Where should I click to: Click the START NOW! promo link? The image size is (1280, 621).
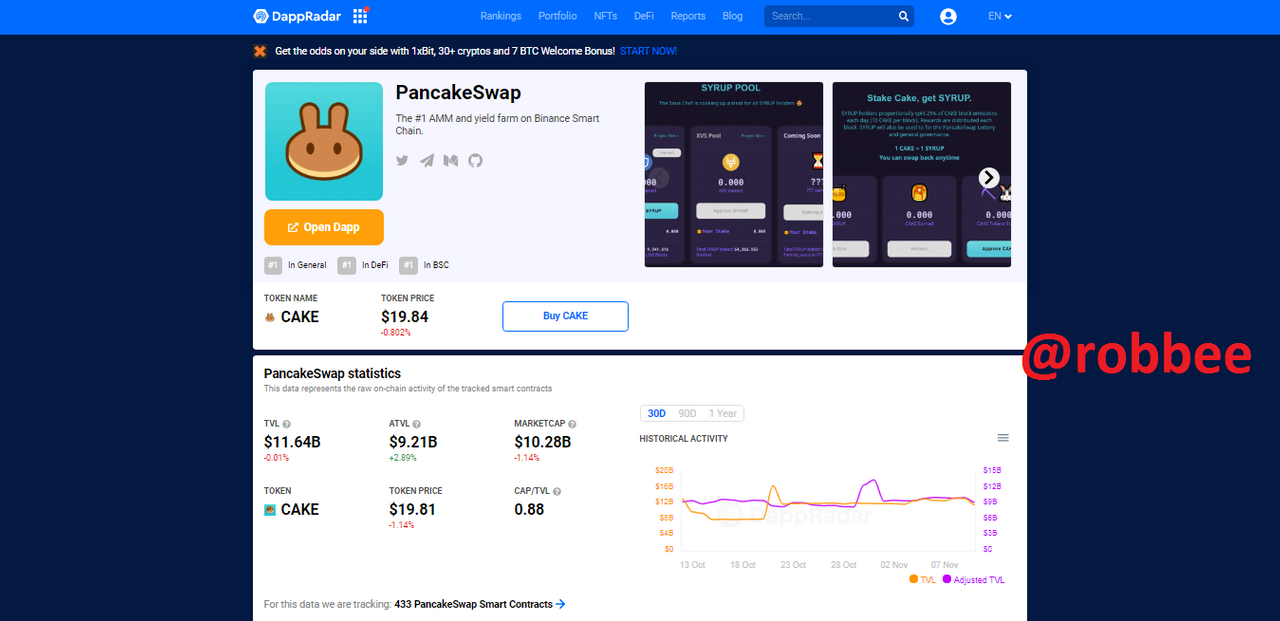click(648, 51)
